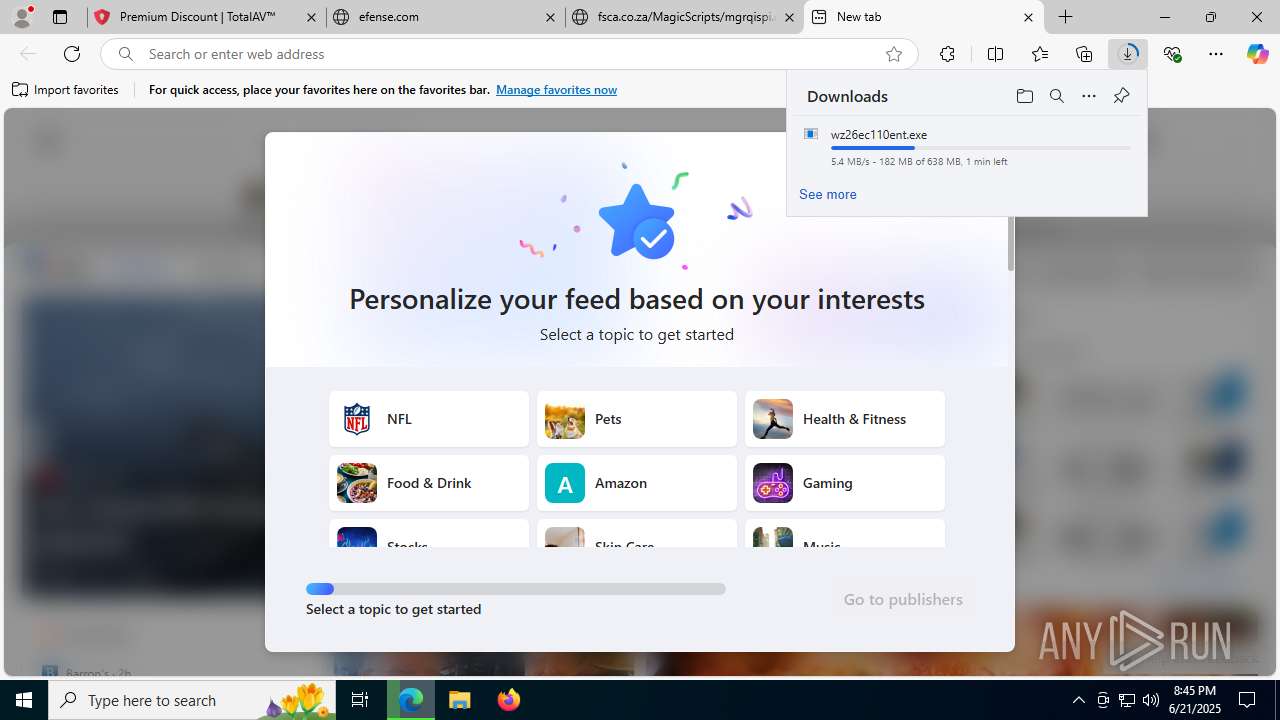1280x720 pixels.
Task: Click See more in Downloads
Action: pyautogui.click(x=827, y=194)
